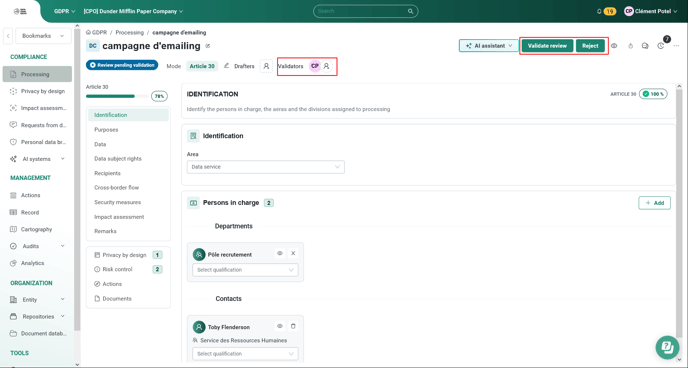The width and height of the screenshot is (688, 368).
Task: Switch to the Data subject rights section
Action: click(x=118, y=159)
